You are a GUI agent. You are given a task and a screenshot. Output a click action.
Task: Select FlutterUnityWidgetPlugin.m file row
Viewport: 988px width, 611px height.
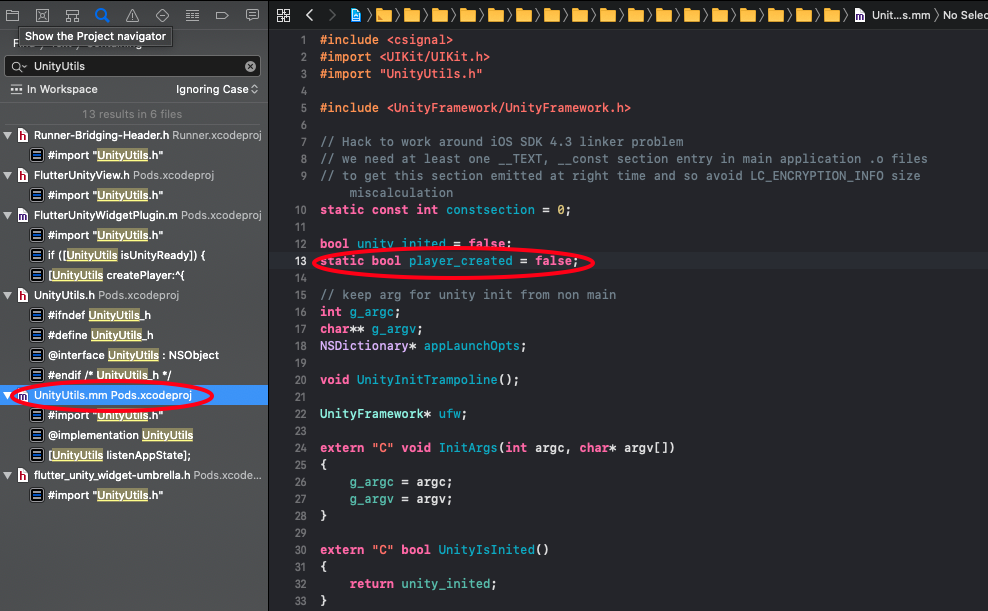pyautogui.click(x=134, y=215)
